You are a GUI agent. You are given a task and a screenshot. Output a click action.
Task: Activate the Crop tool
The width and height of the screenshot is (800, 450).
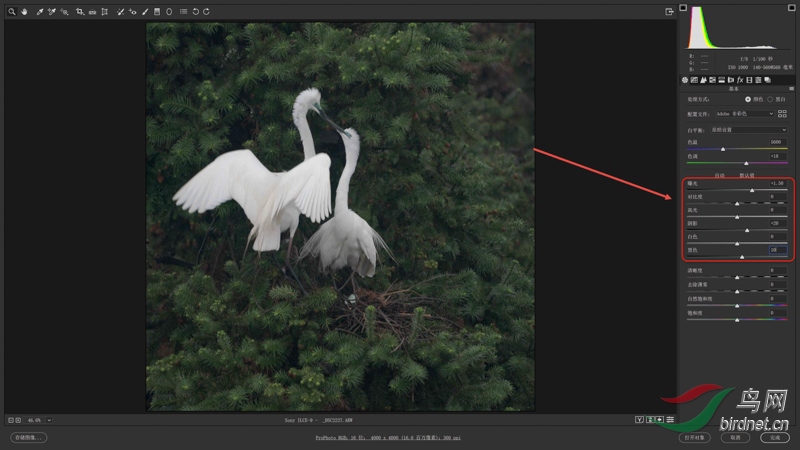pyautogui.click(x=79, y=12)
